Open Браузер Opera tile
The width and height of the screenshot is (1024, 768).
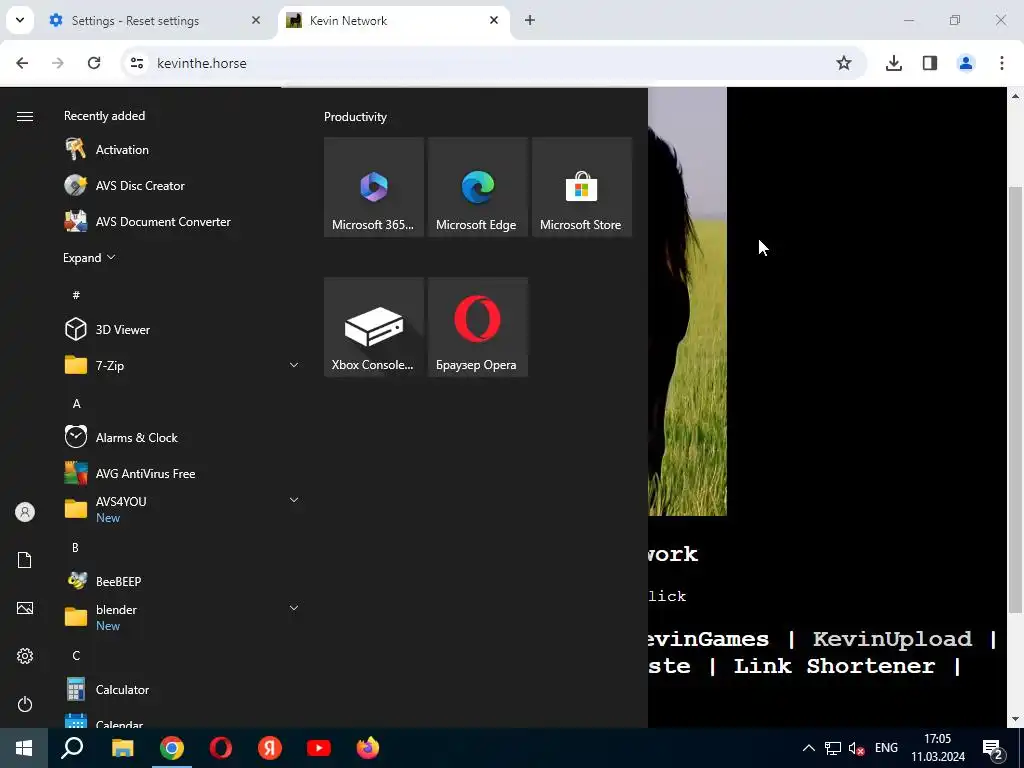(477, 327)
